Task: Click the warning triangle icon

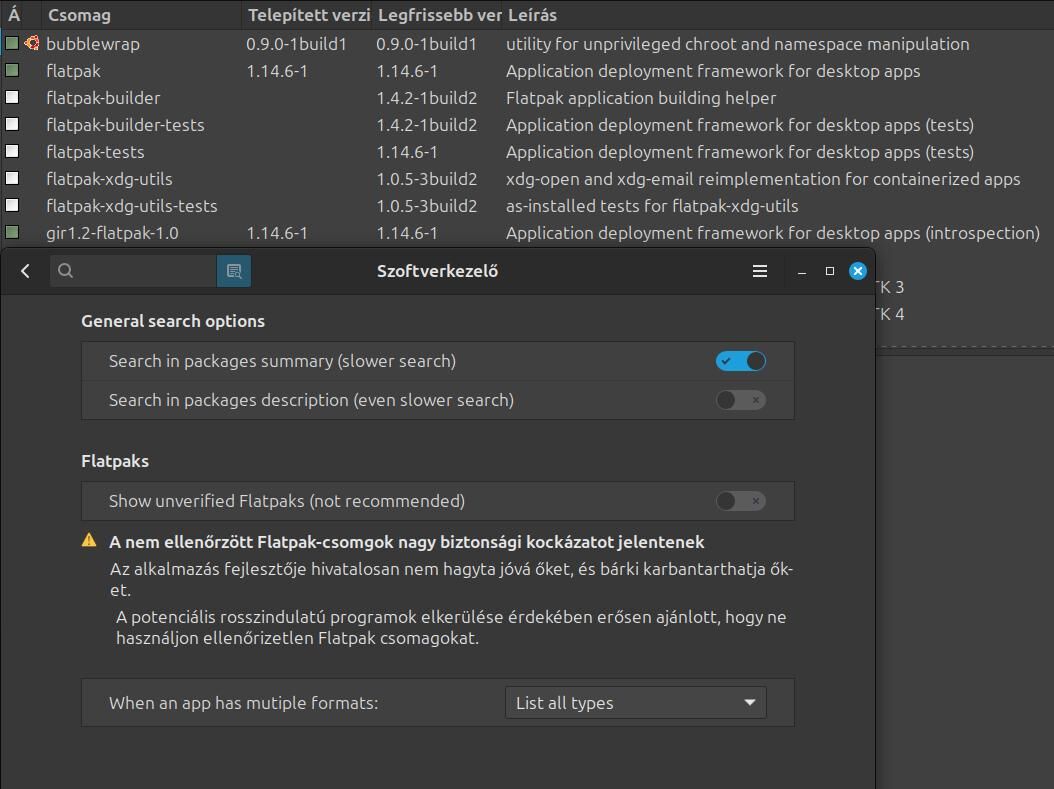Action: [89, 540]
